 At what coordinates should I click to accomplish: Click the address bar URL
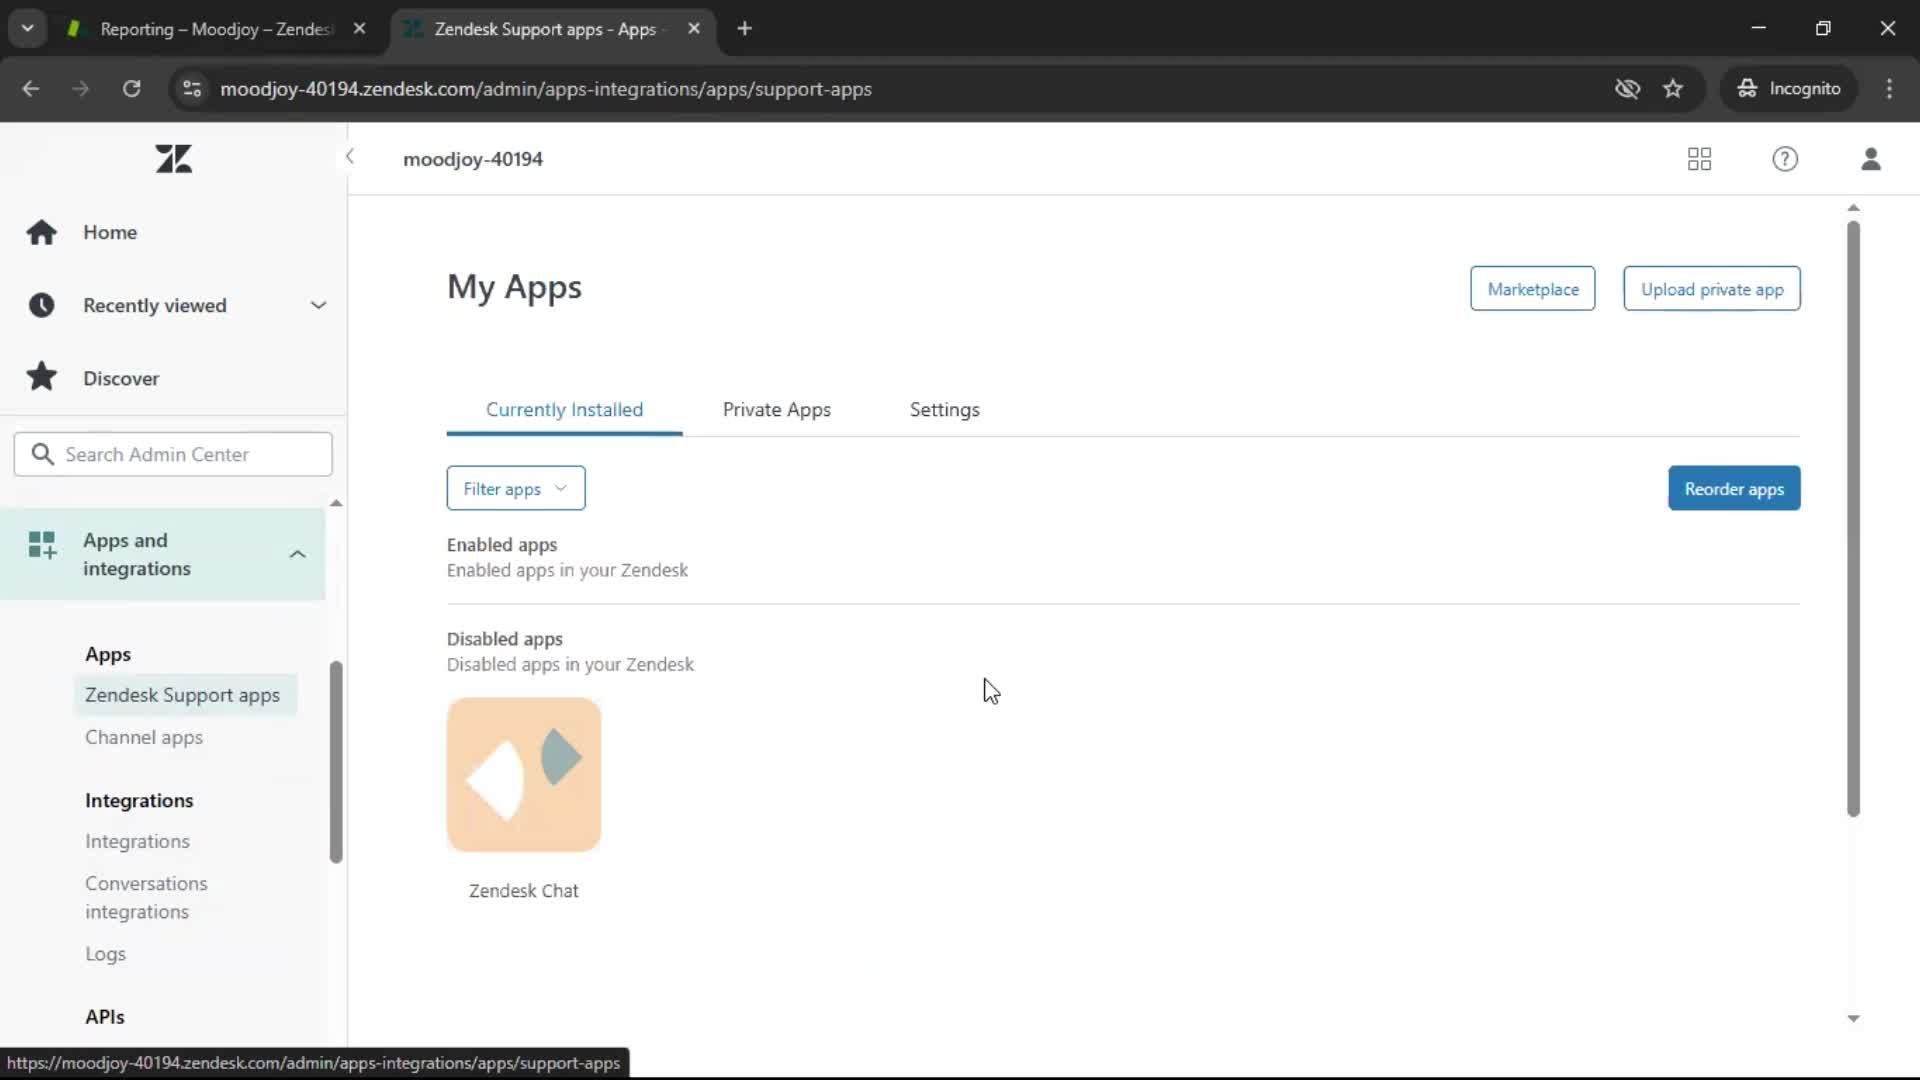click(x=546, y=89)
